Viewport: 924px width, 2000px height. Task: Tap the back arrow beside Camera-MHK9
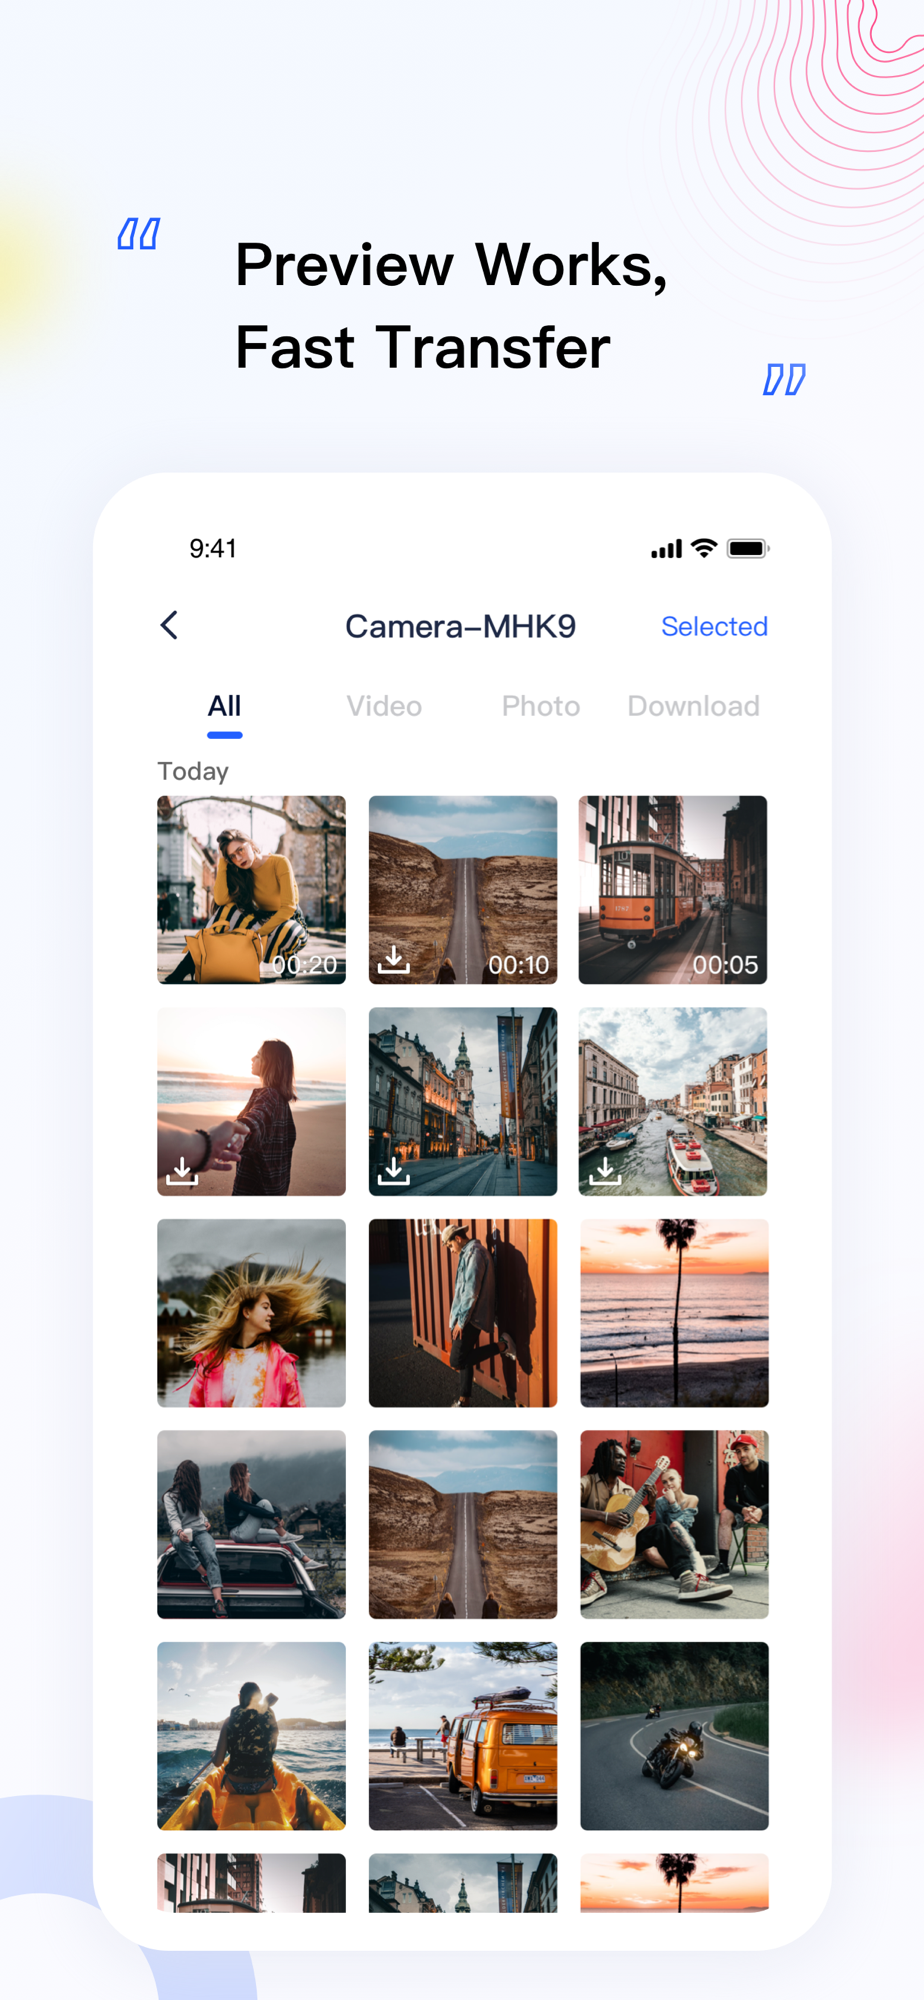click(169, 626)
